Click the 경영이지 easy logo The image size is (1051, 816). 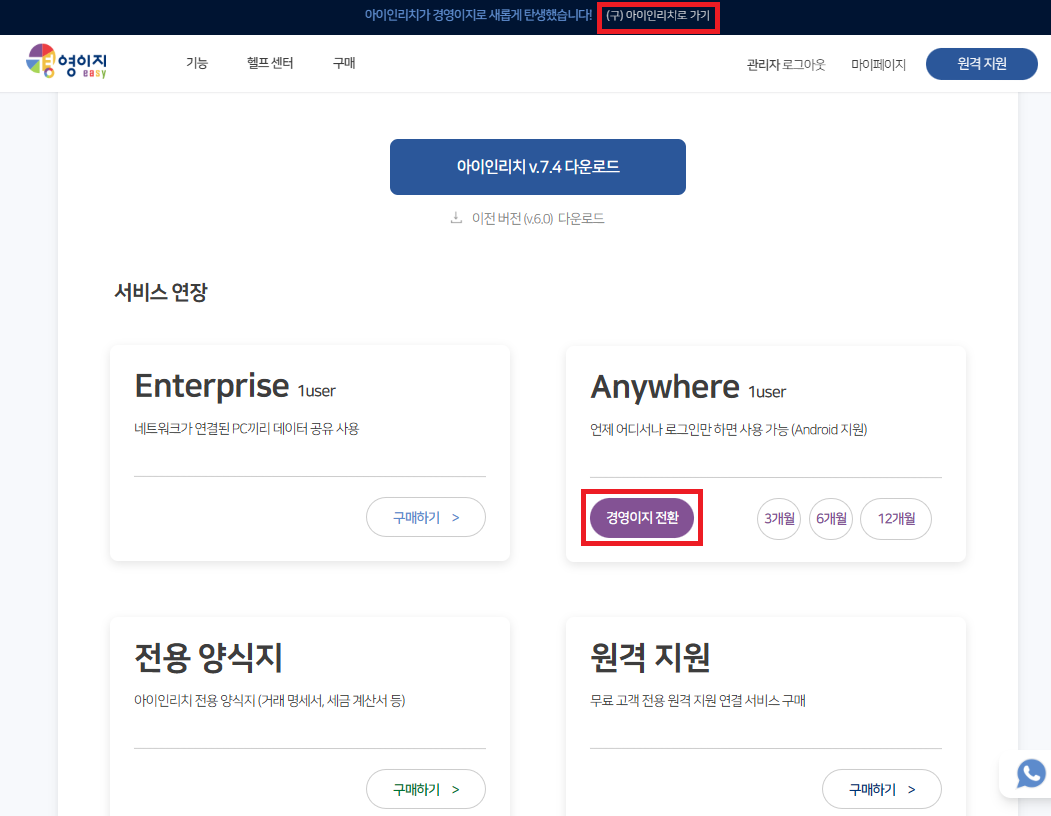click(66, 63)
